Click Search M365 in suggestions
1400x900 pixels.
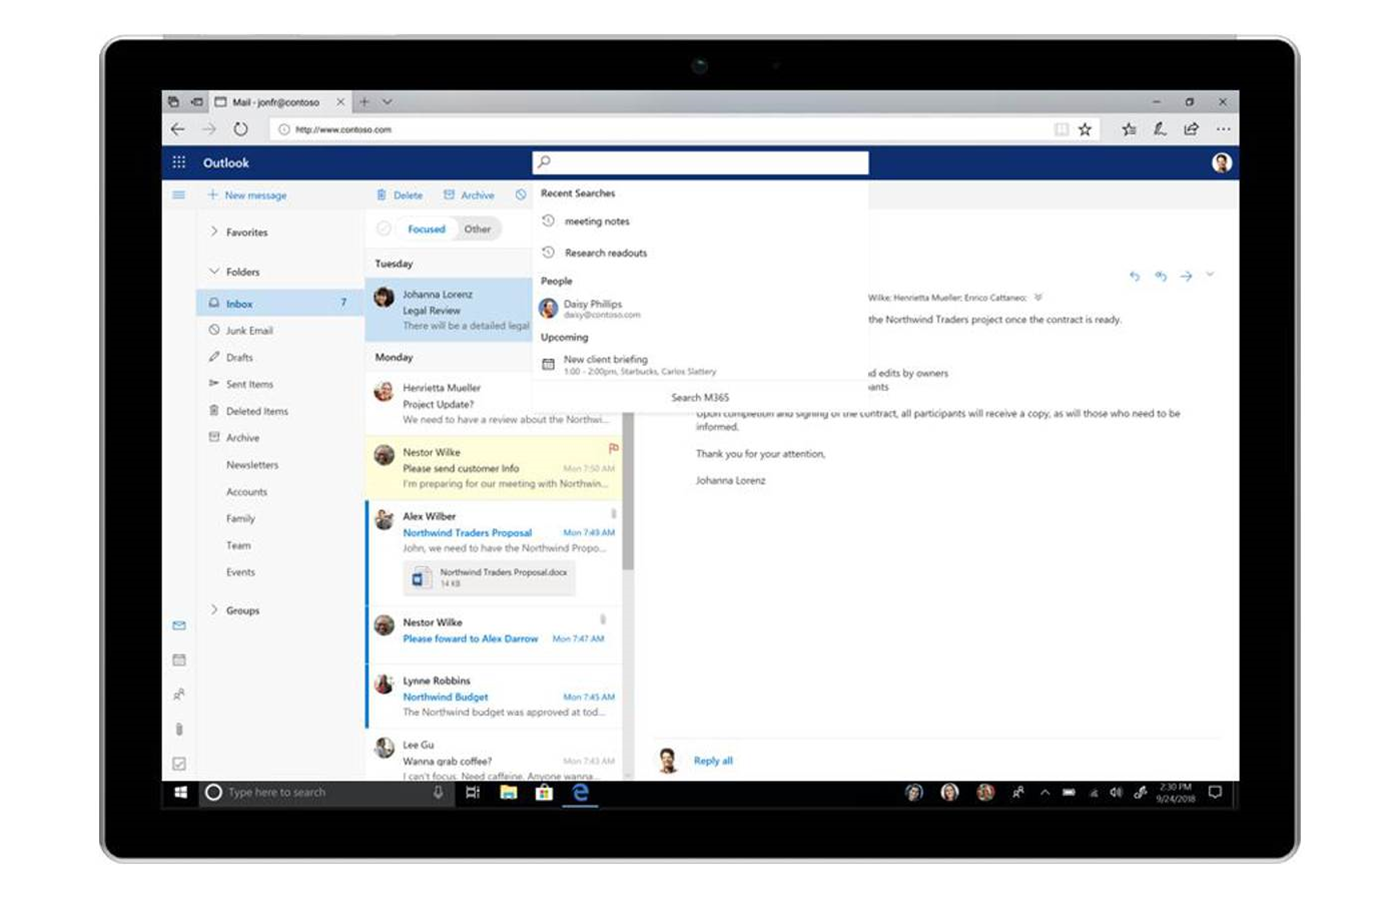[700, 397]
